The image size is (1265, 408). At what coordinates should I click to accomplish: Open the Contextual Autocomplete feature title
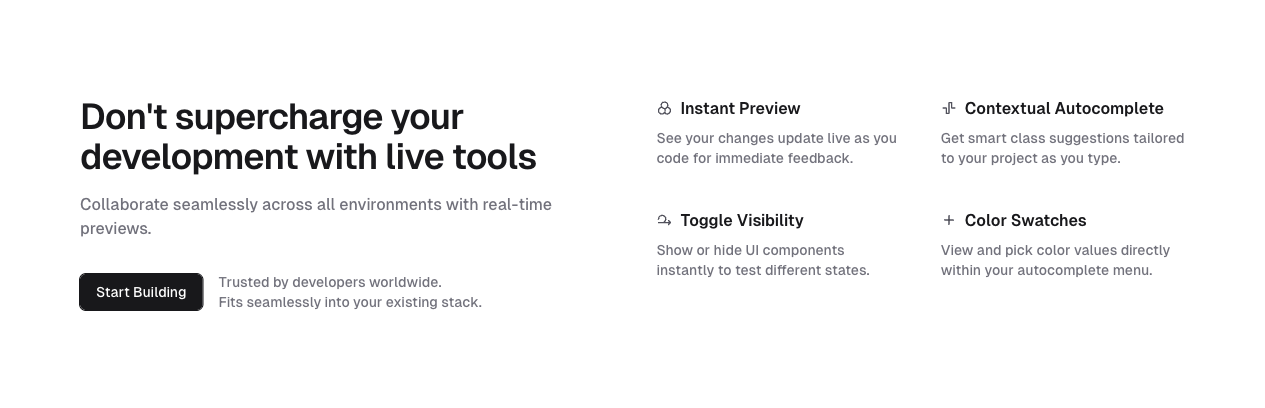click(x=1064, y=108)
